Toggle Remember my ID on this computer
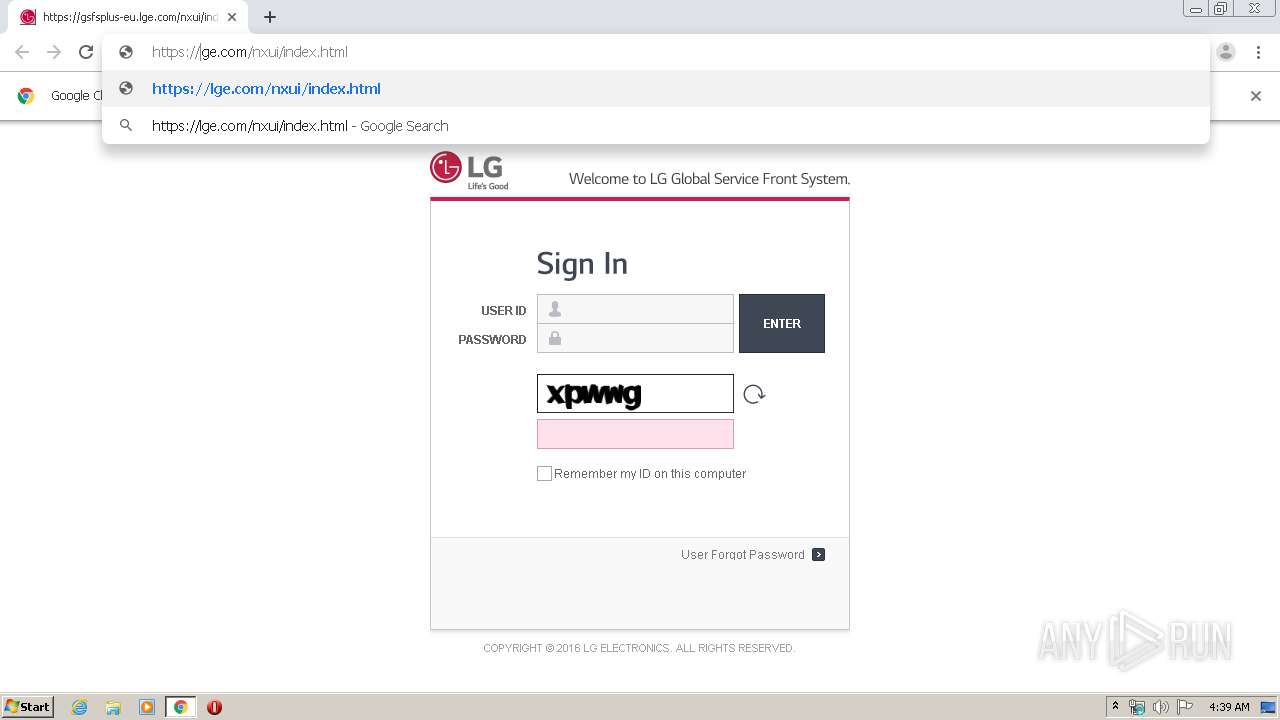The image size is (1280, 720). coord(544,474)
